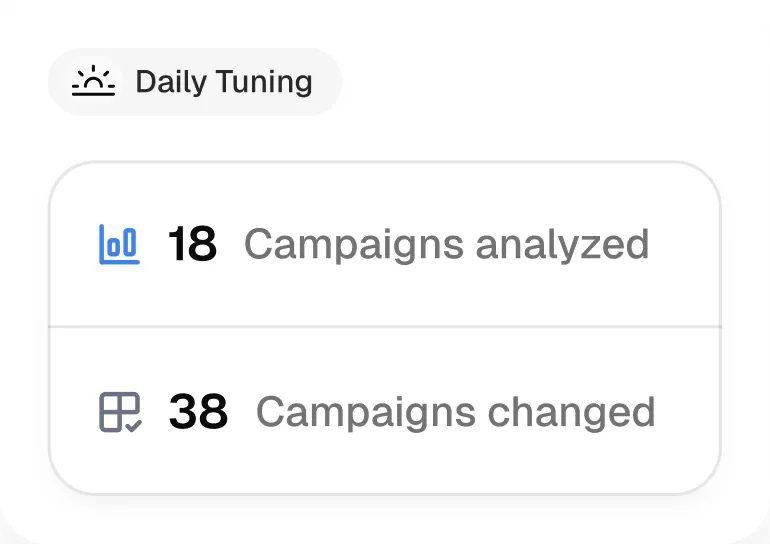770x544 pixels.
Task: Select the number 38 count
Action: (x=198, y=411)
